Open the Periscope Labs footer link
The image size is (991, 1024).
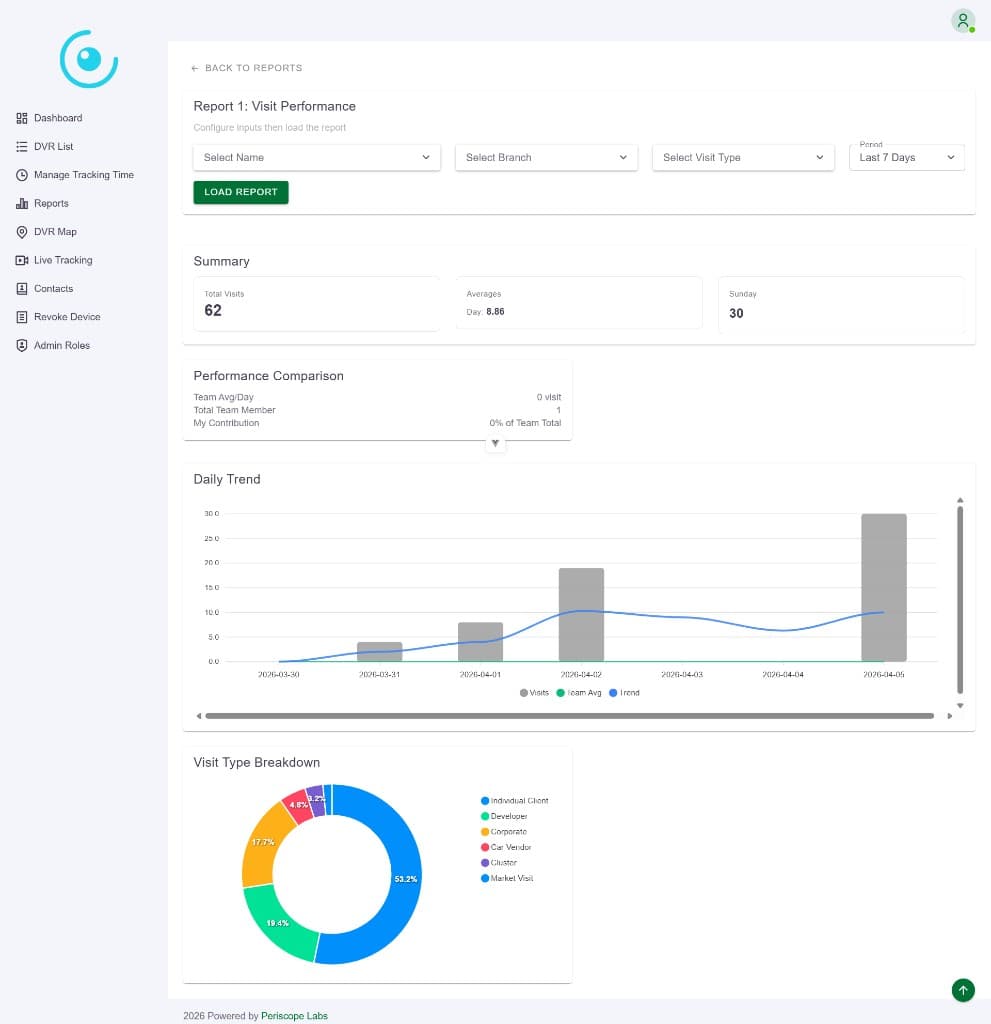point(294,1015)
